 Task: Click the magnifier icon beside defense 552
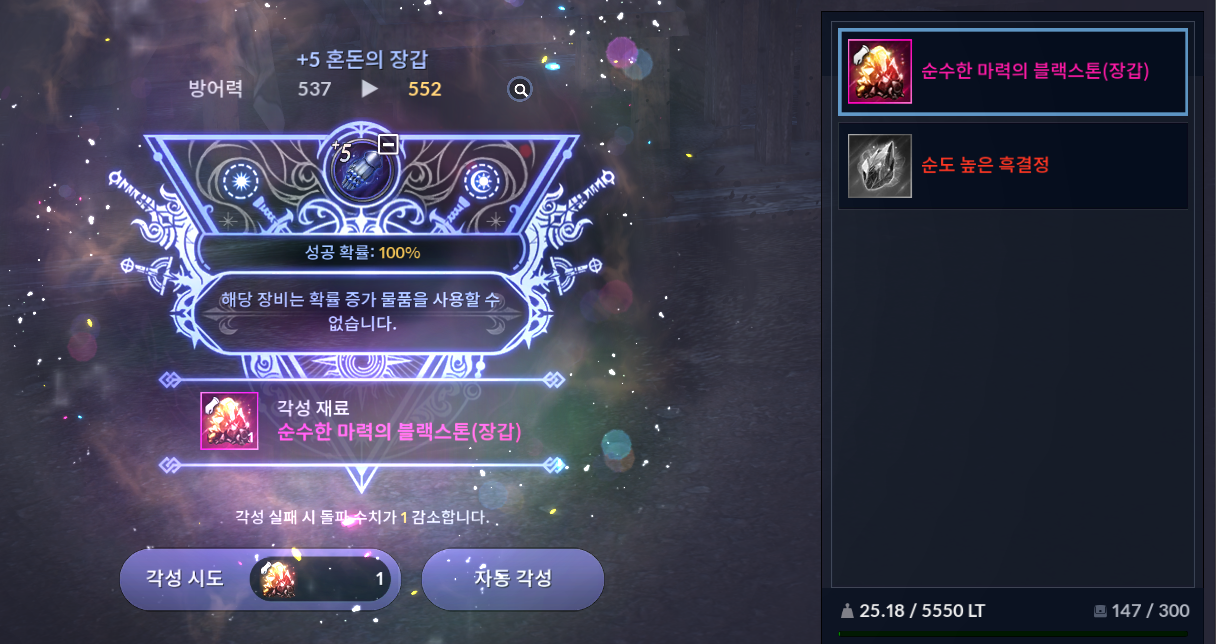pos(520,90)
